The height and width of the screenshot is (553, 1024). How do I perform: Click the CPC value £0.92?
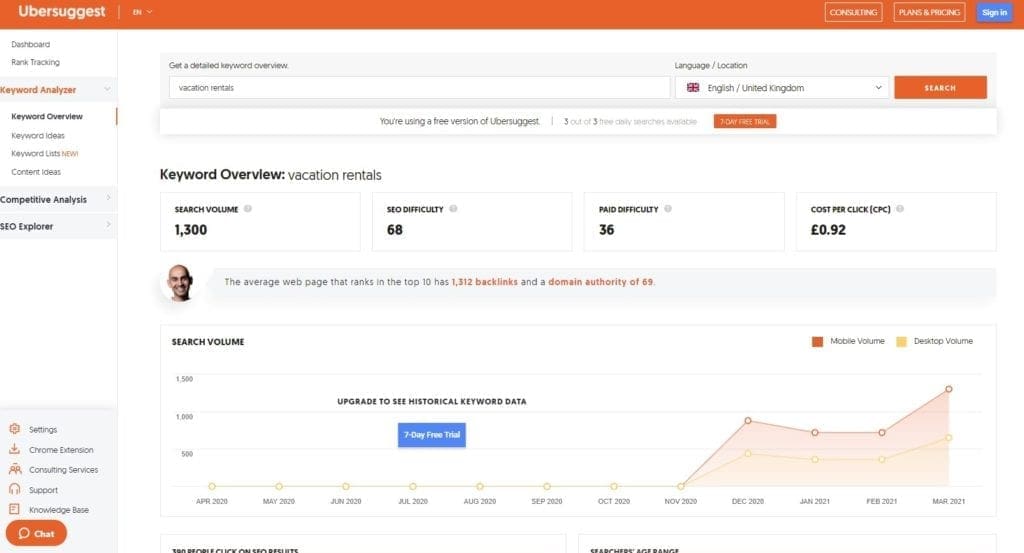828,230
